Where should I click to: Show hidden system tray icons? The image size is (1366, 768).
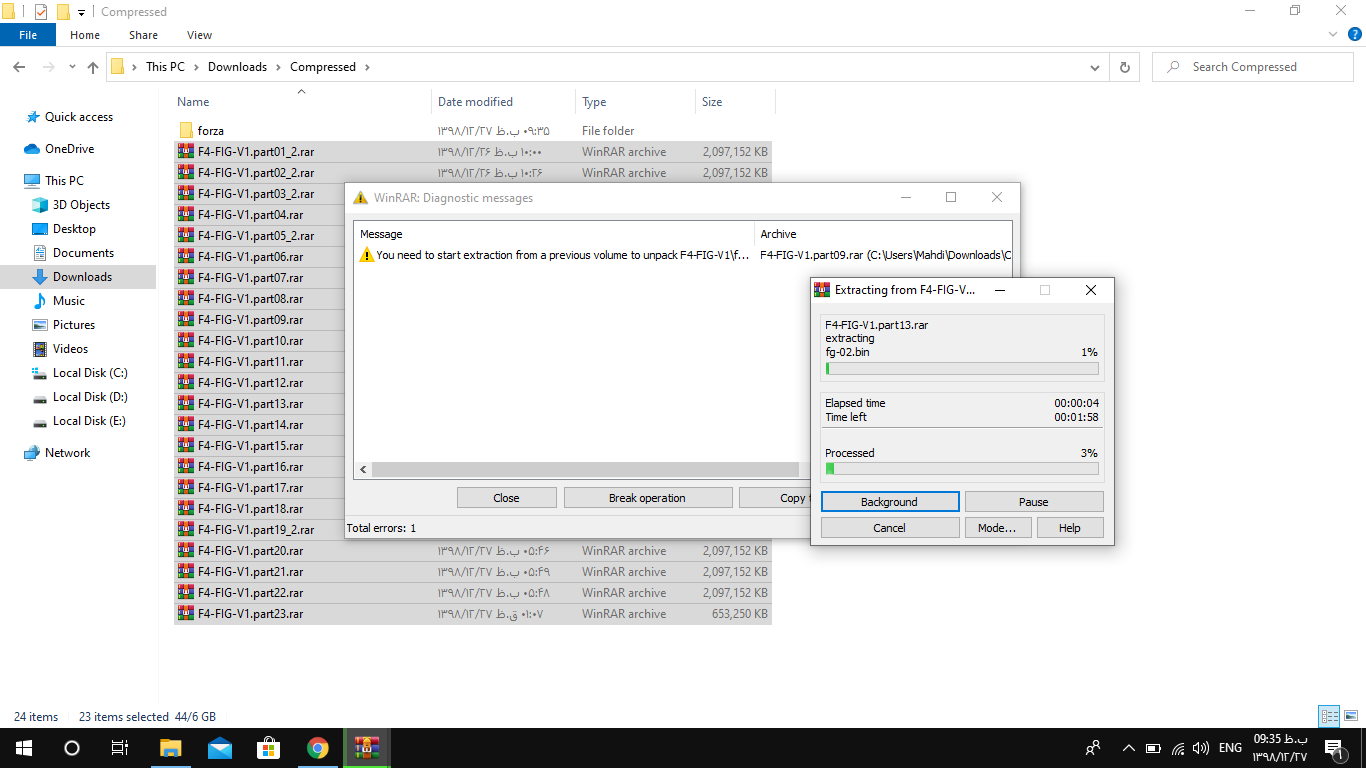[x=1129, y=748]
